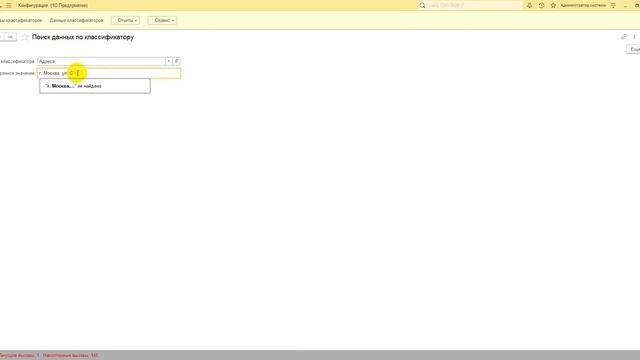Open favorites star in title bar
Screen dimensions: 640x360
(x=553, y=5)
